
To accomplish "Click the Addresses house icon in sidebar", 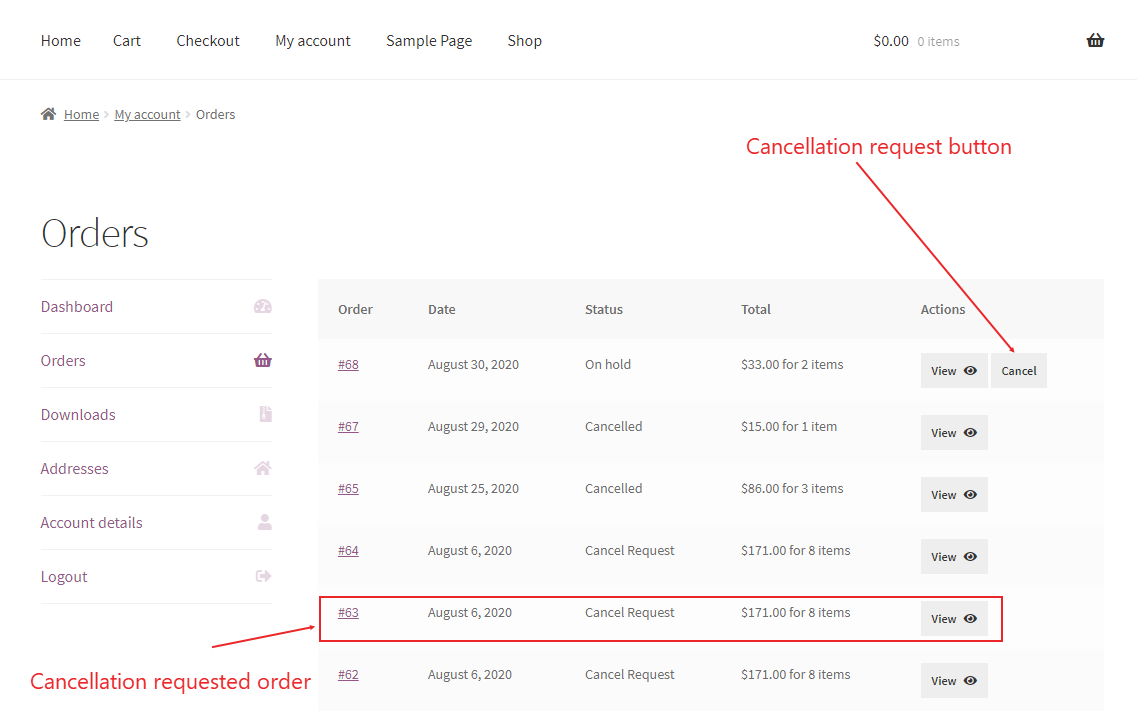I will pyautogui.click(x=262, y=468).
